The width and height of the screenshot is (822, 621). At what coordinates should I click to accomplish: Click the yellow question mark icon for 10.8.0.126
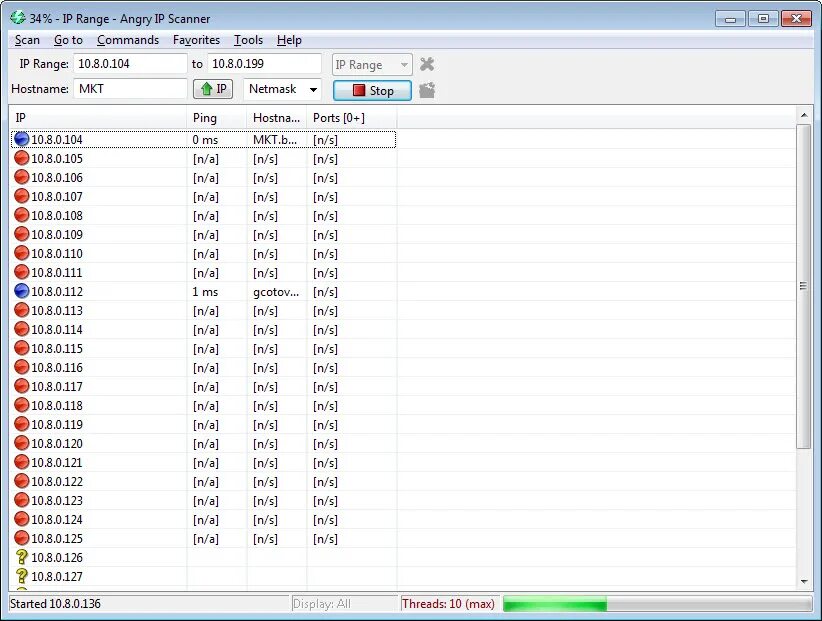(x=21, y=557)
